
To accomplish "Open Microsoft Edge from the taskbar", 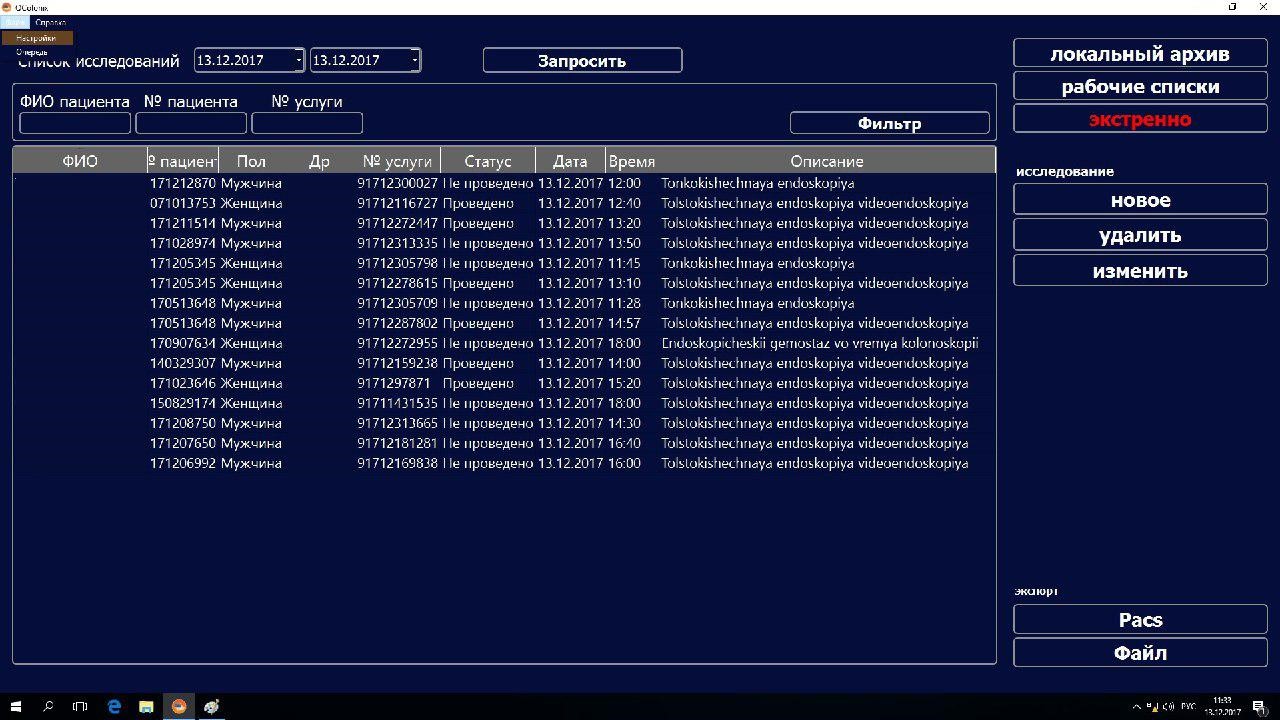I will [114, 706].
